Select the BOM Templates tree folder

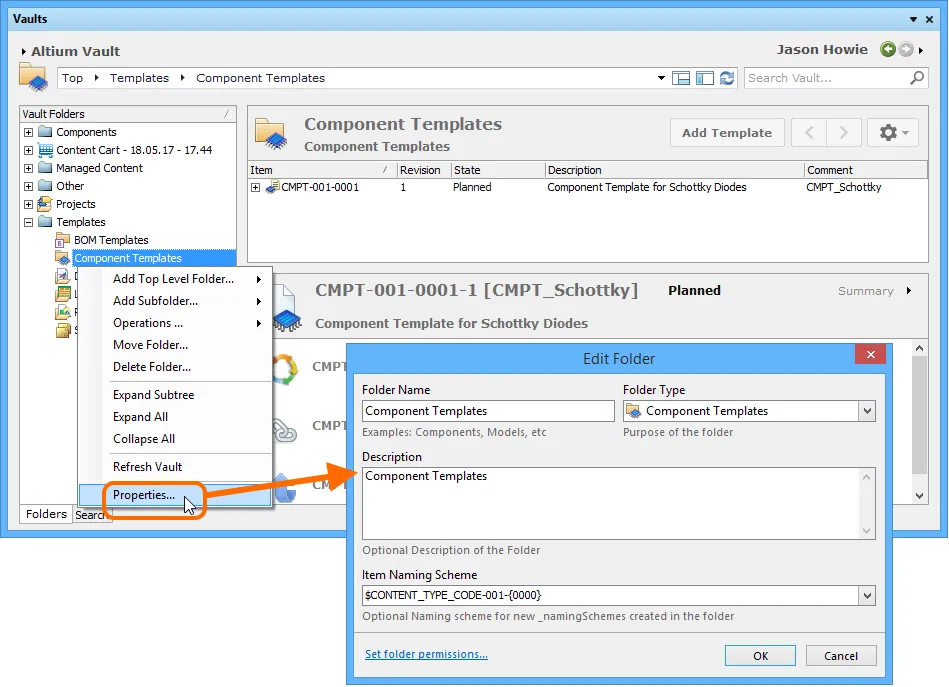click(111, 240)
